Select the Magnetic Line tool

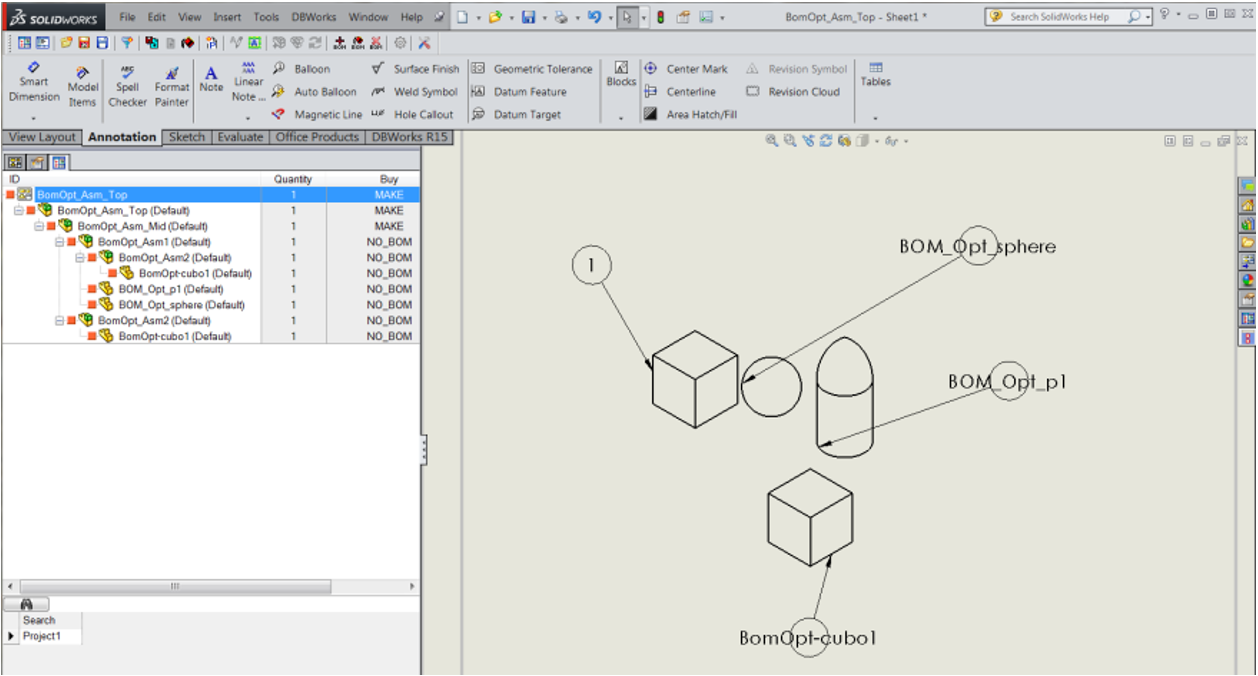(x=317, y=115)
